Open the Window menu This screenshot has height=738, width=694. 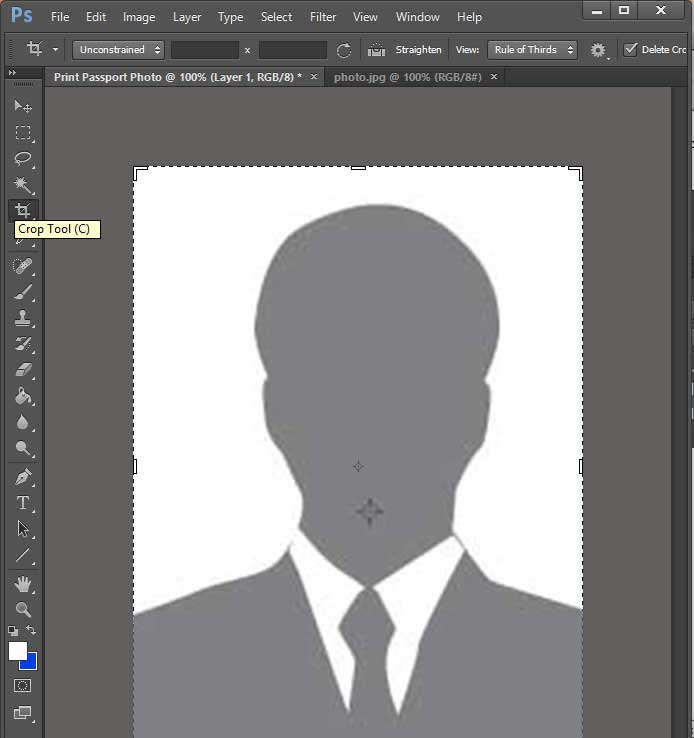[x=417, y=17]
